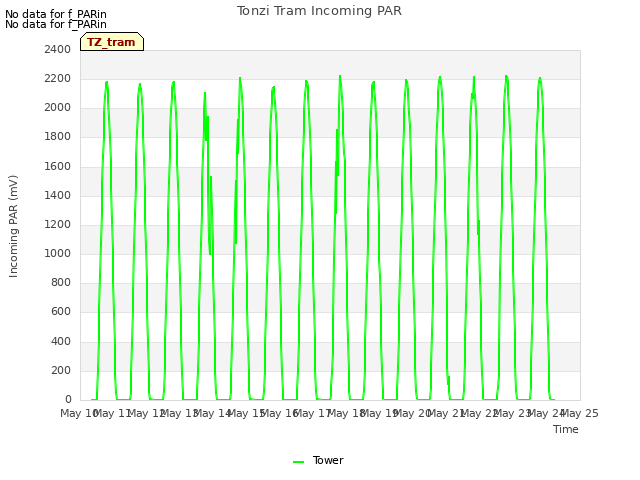The width and height of the screenshot is (640, 480).
Task: Click the 2400 y-axis tick label
Action: tap(58, 49)
